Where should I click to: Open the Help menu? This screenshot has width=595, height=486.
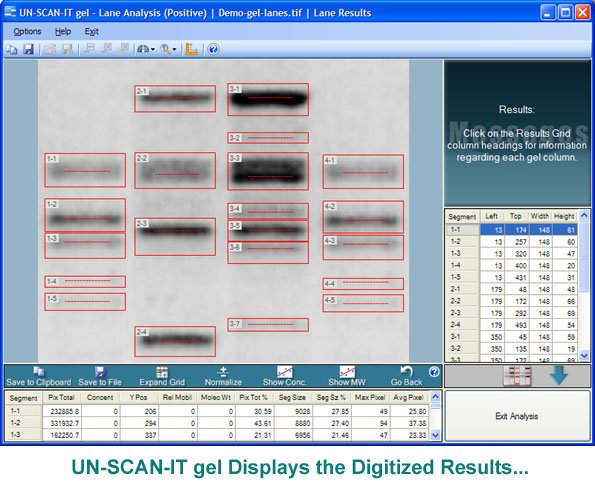pos(63,31)
